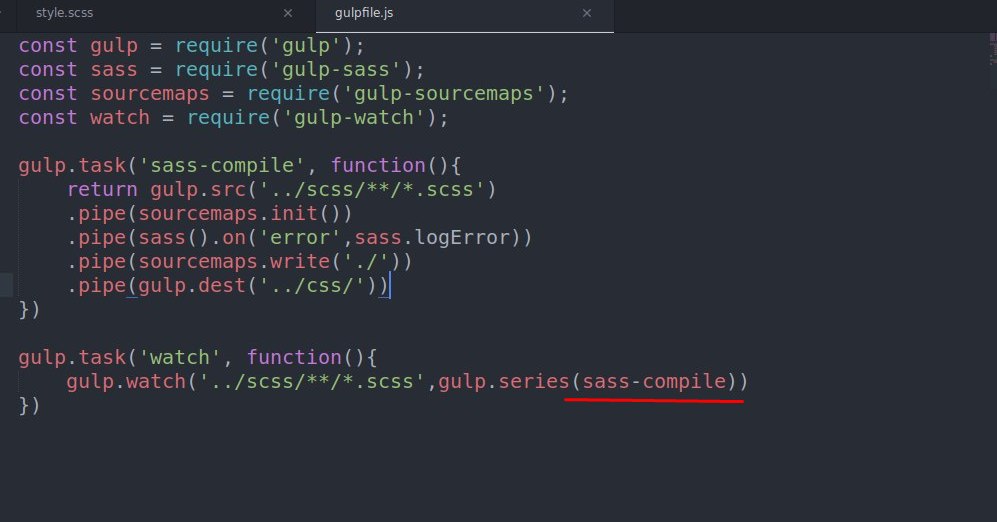This screenshot has height=522, width=997.
Task: Click sourcemaps.write call
Action: (x=233, y=262)
